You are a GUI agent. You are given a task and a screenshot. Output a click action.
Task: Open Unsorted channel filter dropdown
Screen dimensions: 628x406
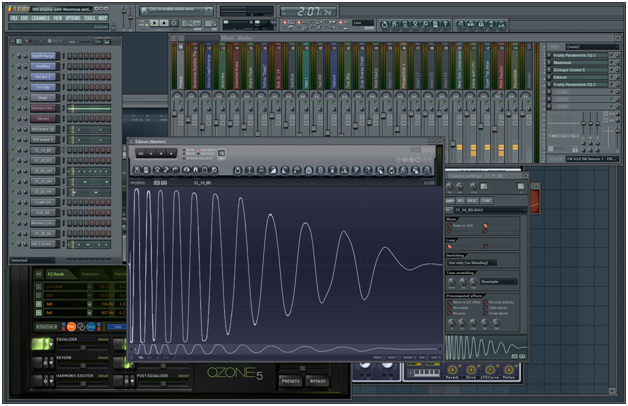coord(32,260)
